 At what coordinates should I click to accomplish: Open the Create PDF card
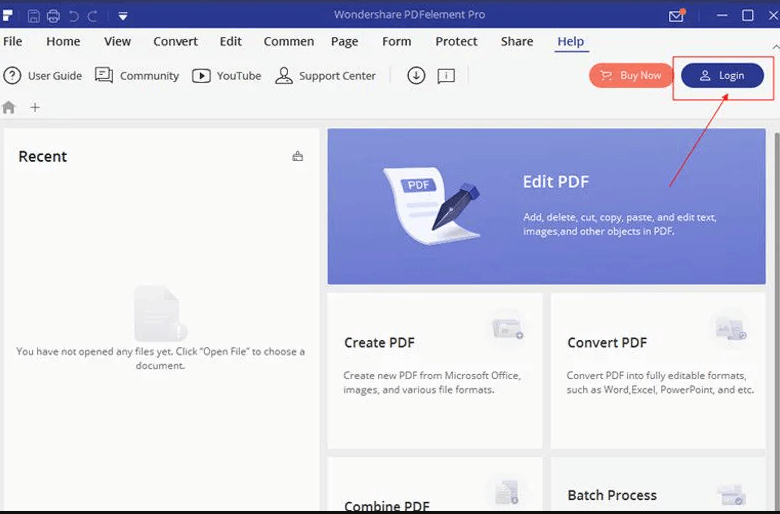[434, 371]
